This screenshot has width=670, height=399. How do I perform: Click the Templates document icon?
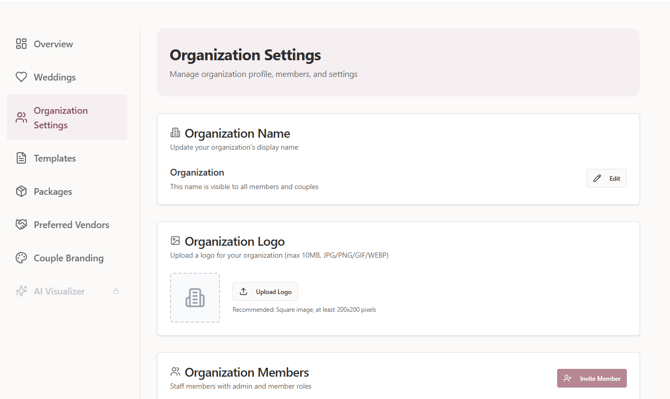[x=21, y=158]
